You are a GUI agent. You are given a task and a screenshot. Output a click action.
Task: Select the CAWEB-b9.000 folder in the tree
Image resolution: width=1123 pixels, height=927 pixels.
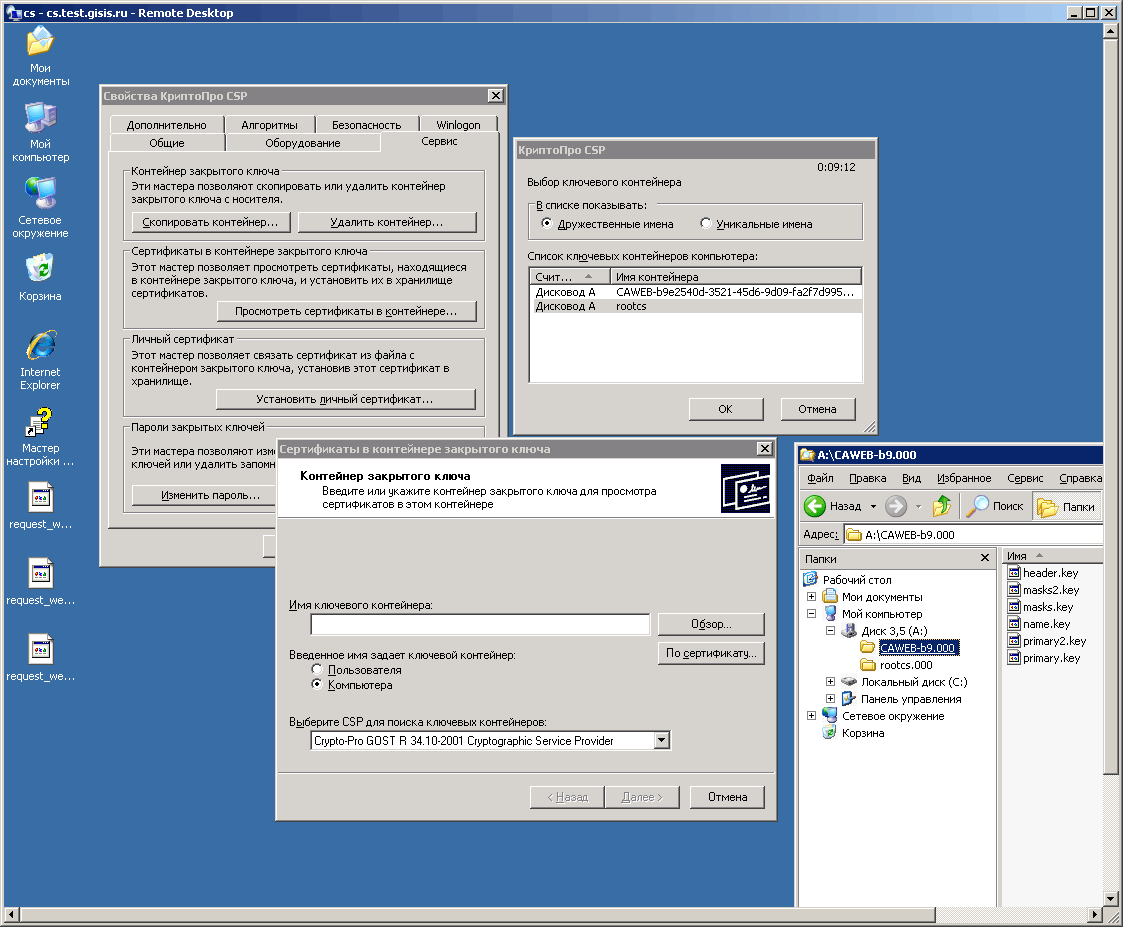click(x=917, y=648)
